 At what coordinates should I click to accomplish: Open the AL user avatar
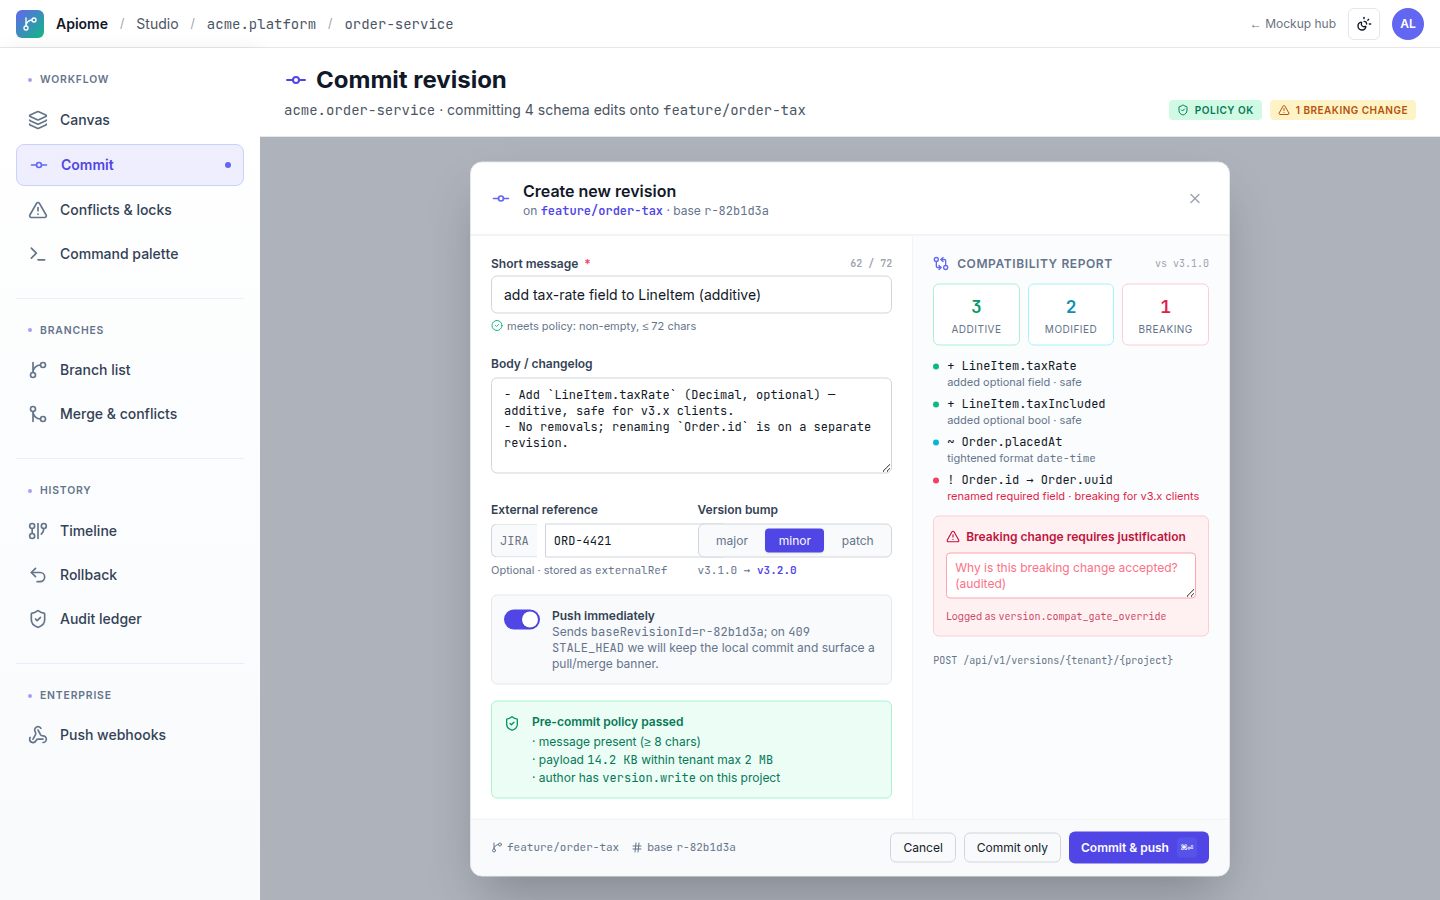[1408, 24]
